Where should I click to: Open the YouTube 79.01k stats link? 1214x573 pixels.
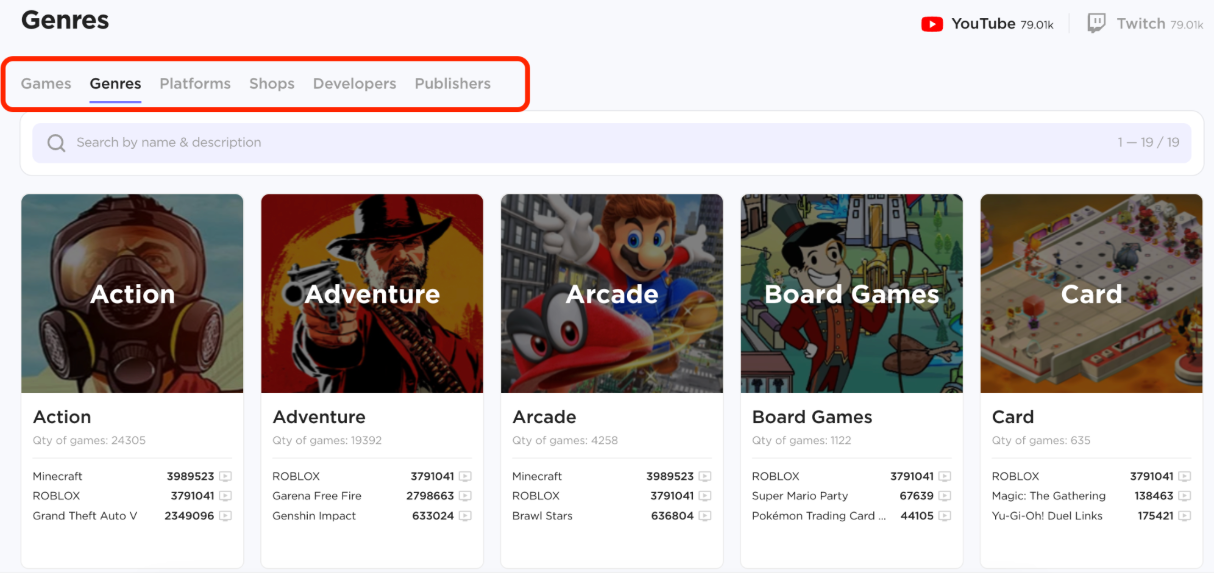pyautogui.click(x=987, y=24)
